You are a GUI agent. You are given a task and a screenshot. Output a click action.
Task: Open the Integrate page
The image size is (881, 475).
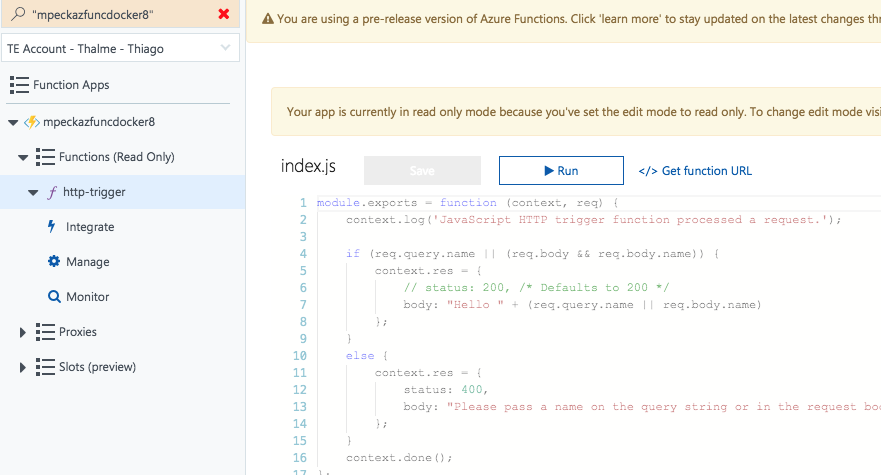pyautogui.click(x=90, y=227)
